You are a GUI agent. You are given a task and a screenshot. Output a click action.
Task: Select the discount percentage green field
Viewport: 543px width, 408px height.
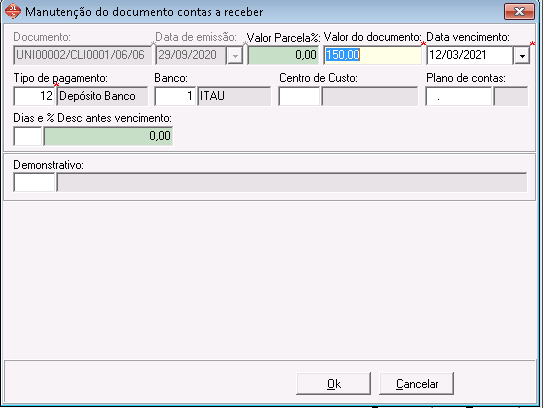click(x=108, y=136)
